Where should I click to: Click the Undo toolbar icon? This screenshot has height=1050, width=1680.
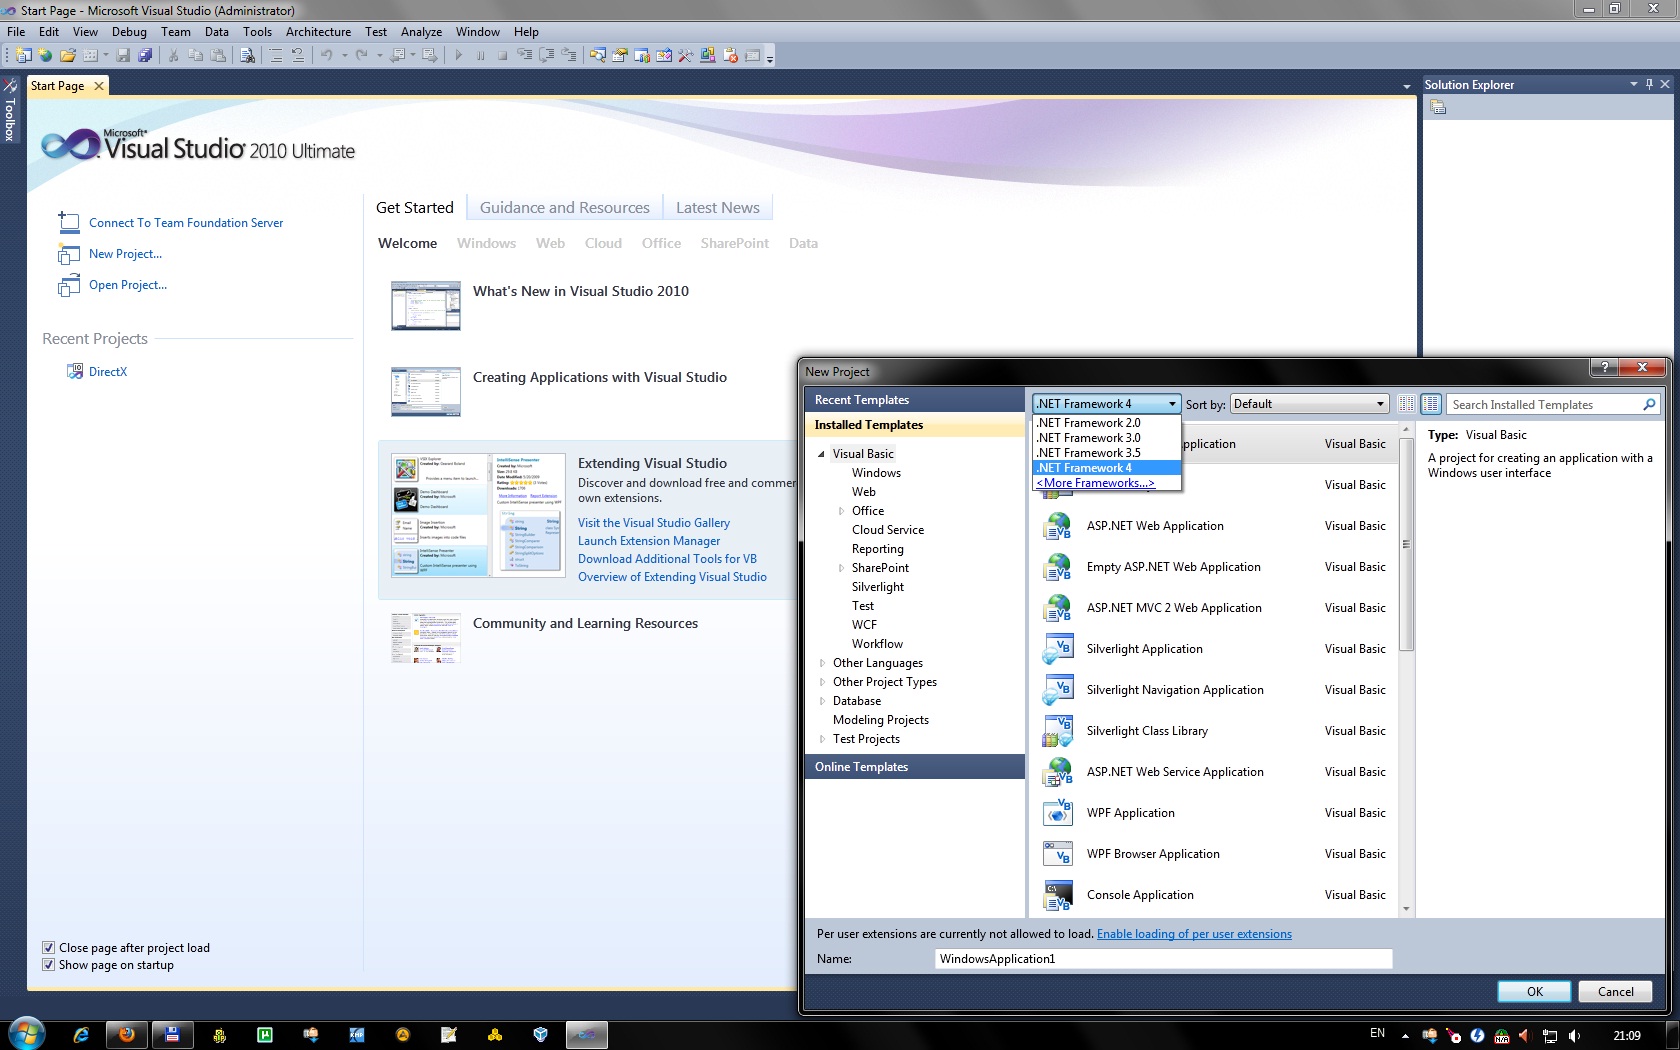(x=326, y=55)
